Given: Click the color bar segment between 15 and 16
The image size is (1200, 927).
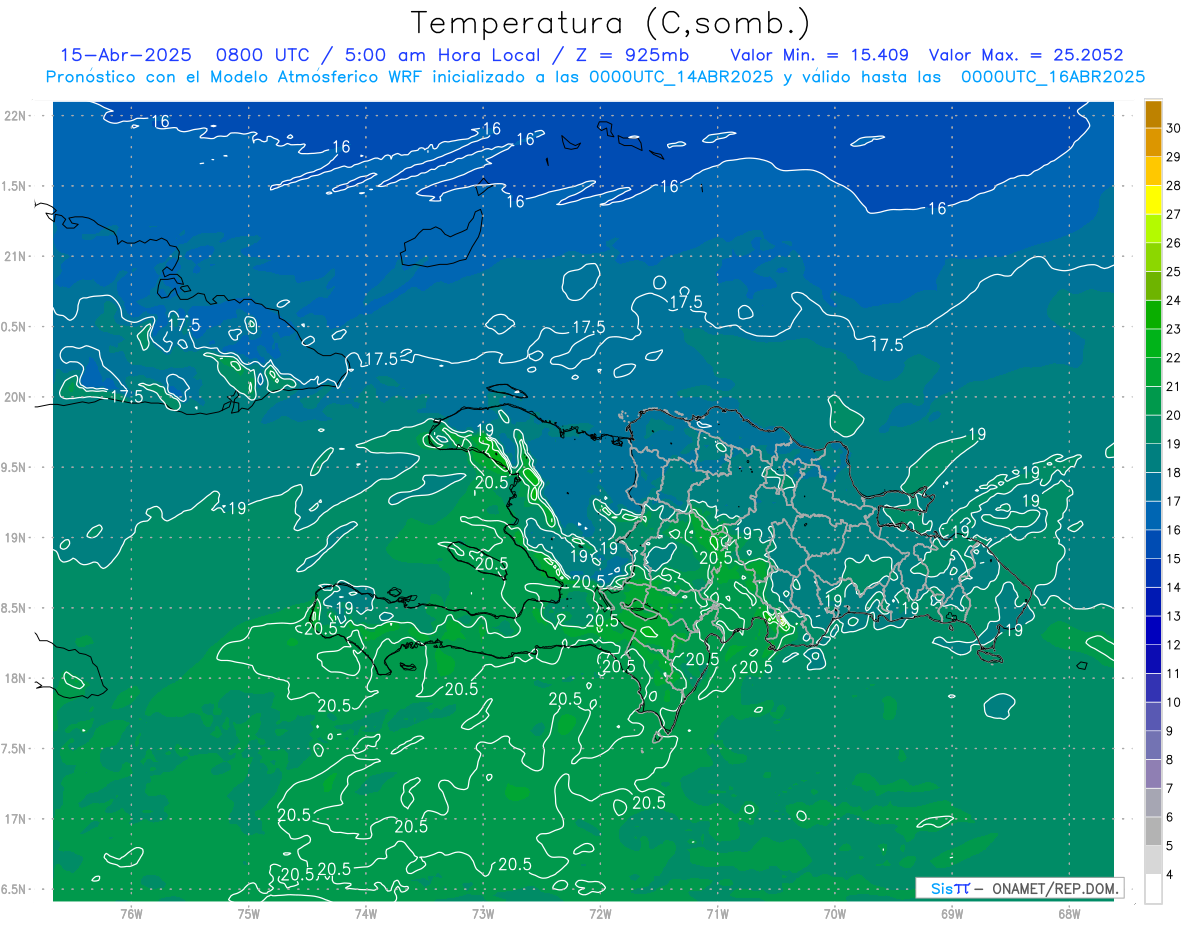Looking at the screenshot, I should (x=1153, y=544).
